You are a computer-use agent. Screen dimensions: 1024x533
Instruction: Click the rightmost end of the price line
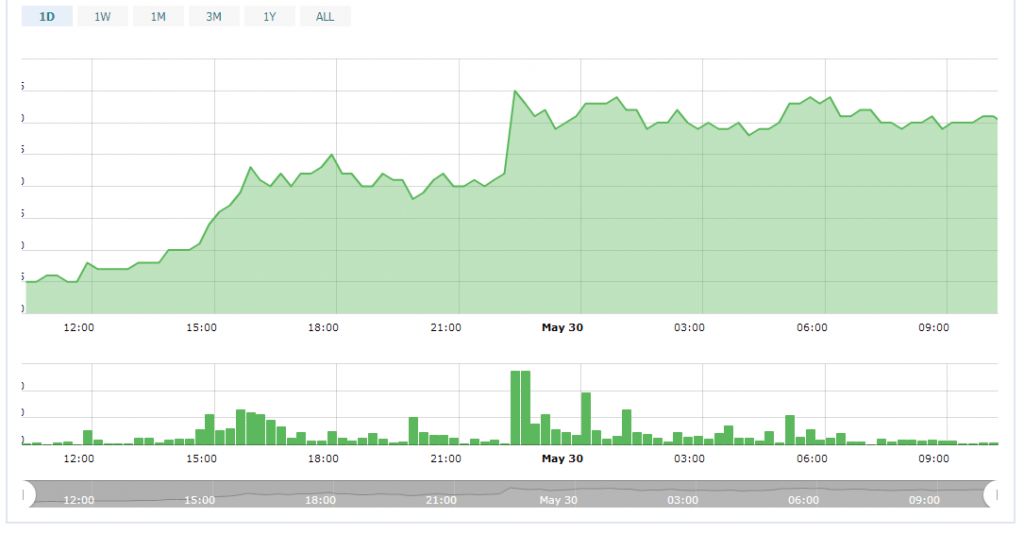(996, 120)
